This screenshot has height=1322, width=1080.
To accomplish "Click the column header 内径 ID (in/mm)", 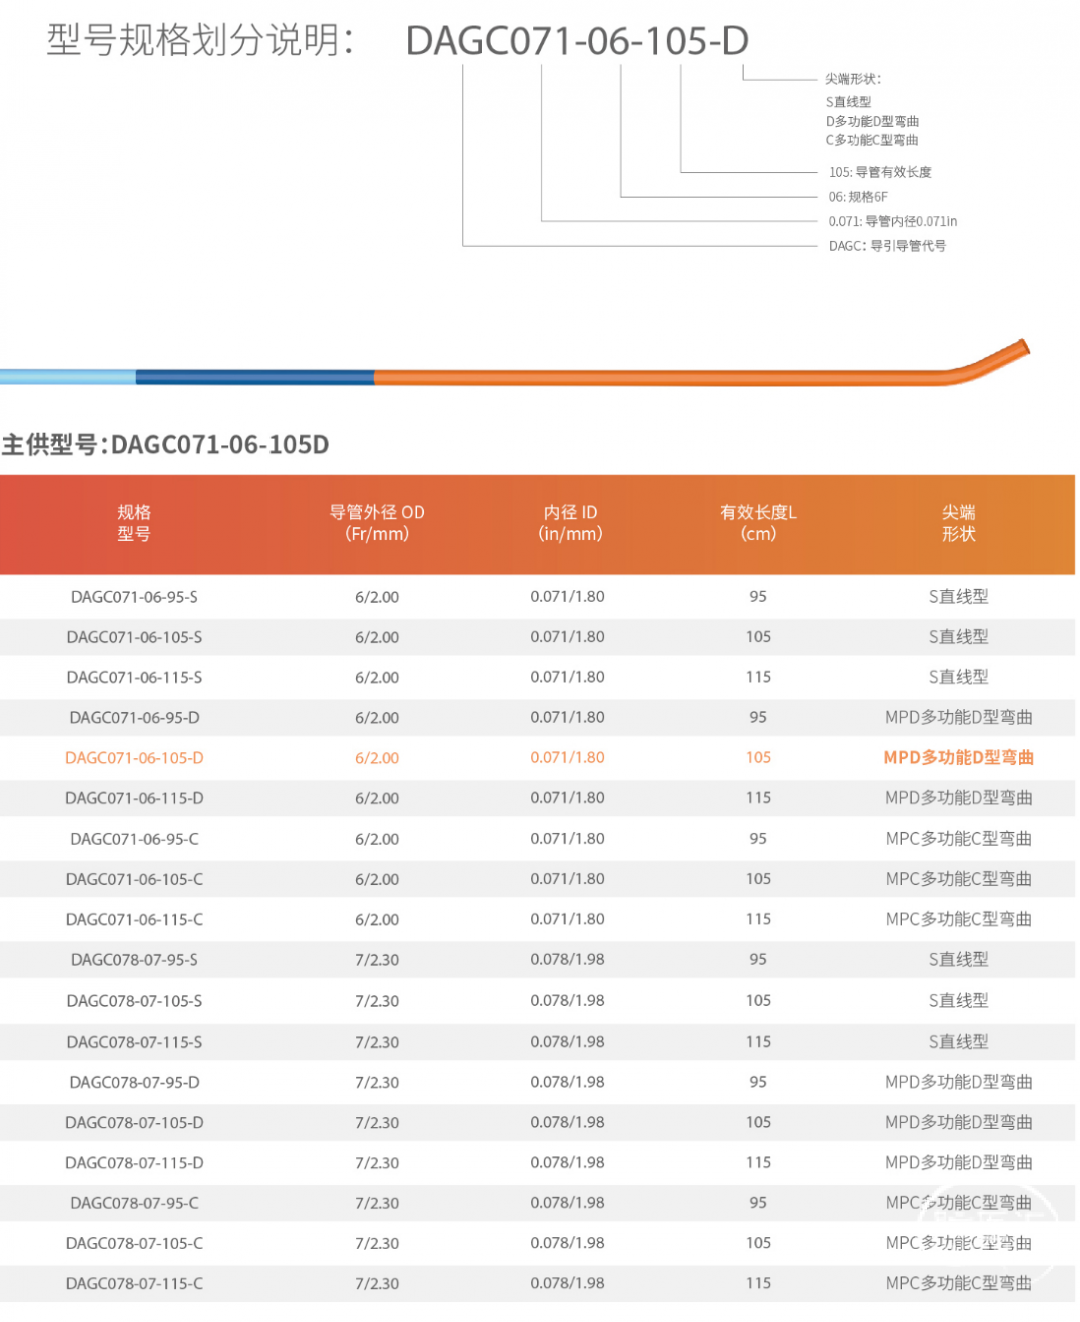I will tap(570, 523).
